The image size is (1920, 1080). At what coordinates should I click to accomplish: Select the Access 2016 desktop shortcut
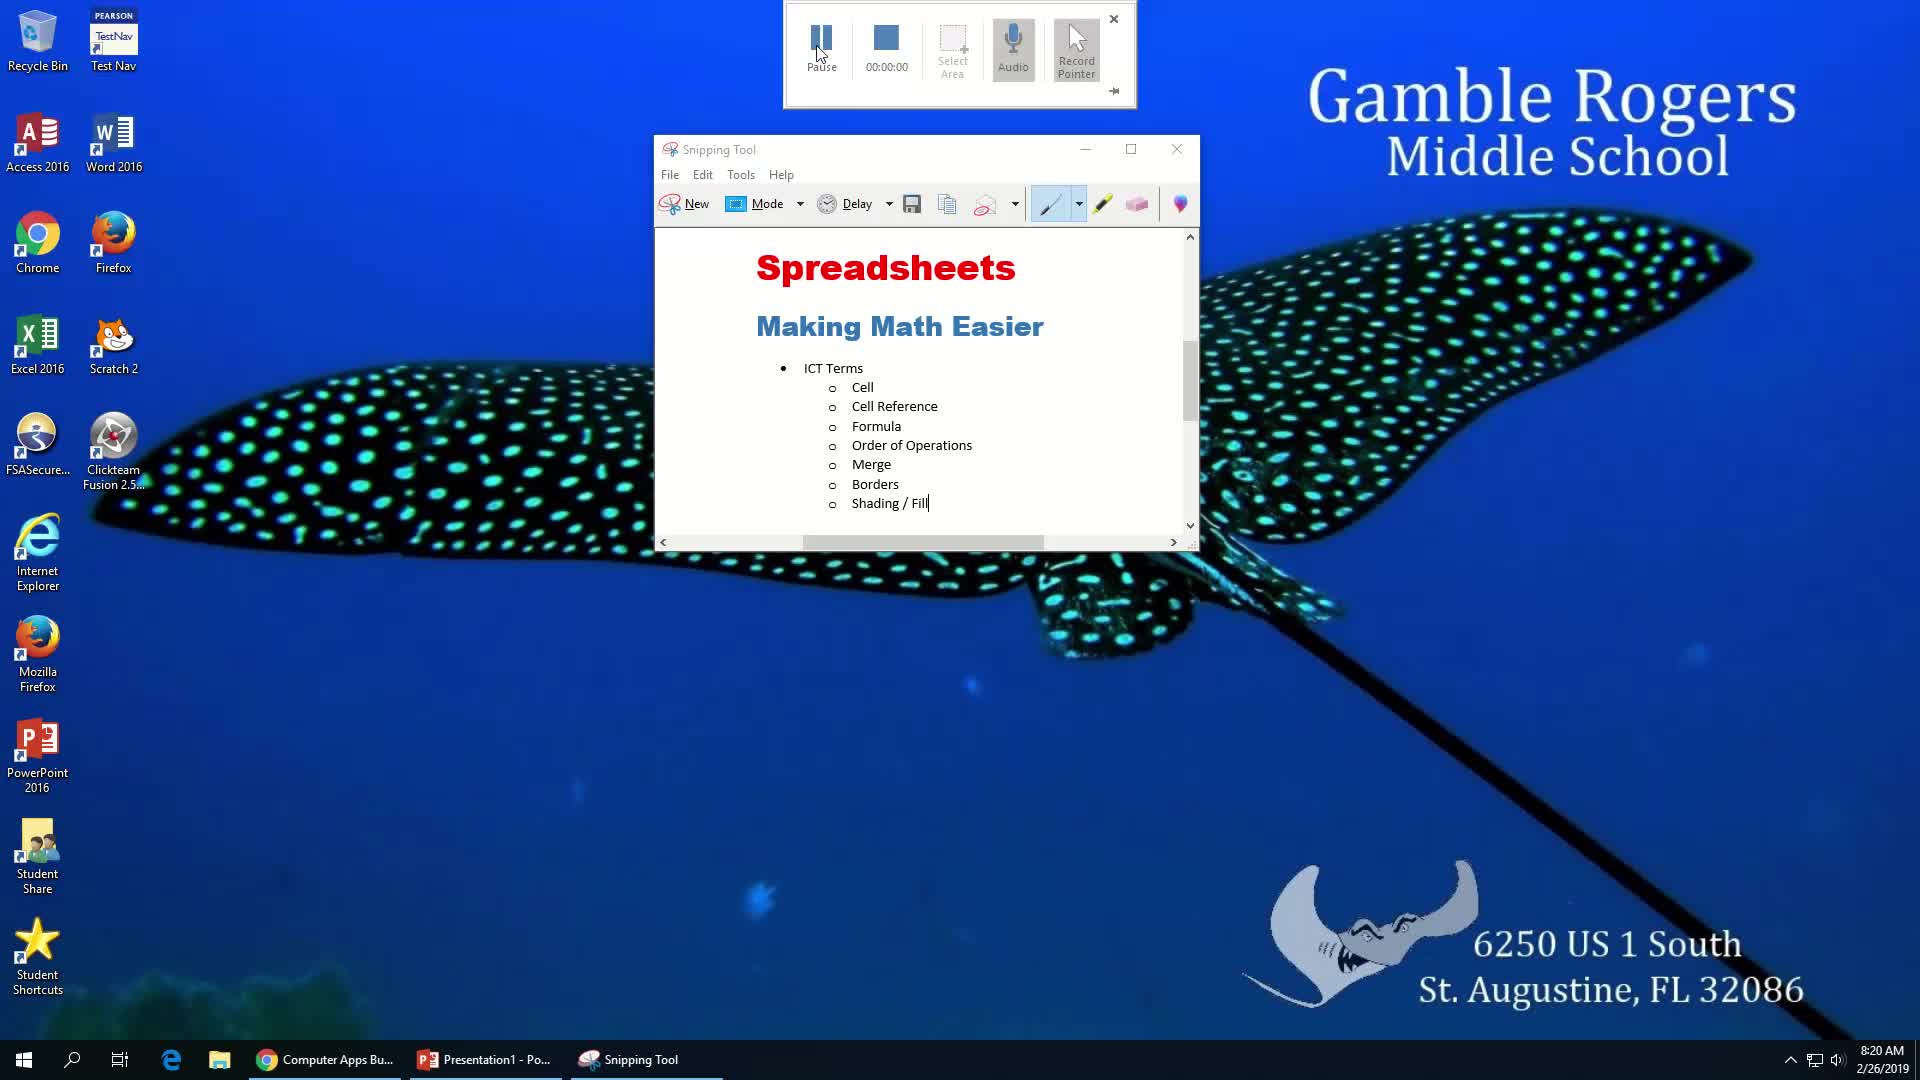tap(38, 143)
